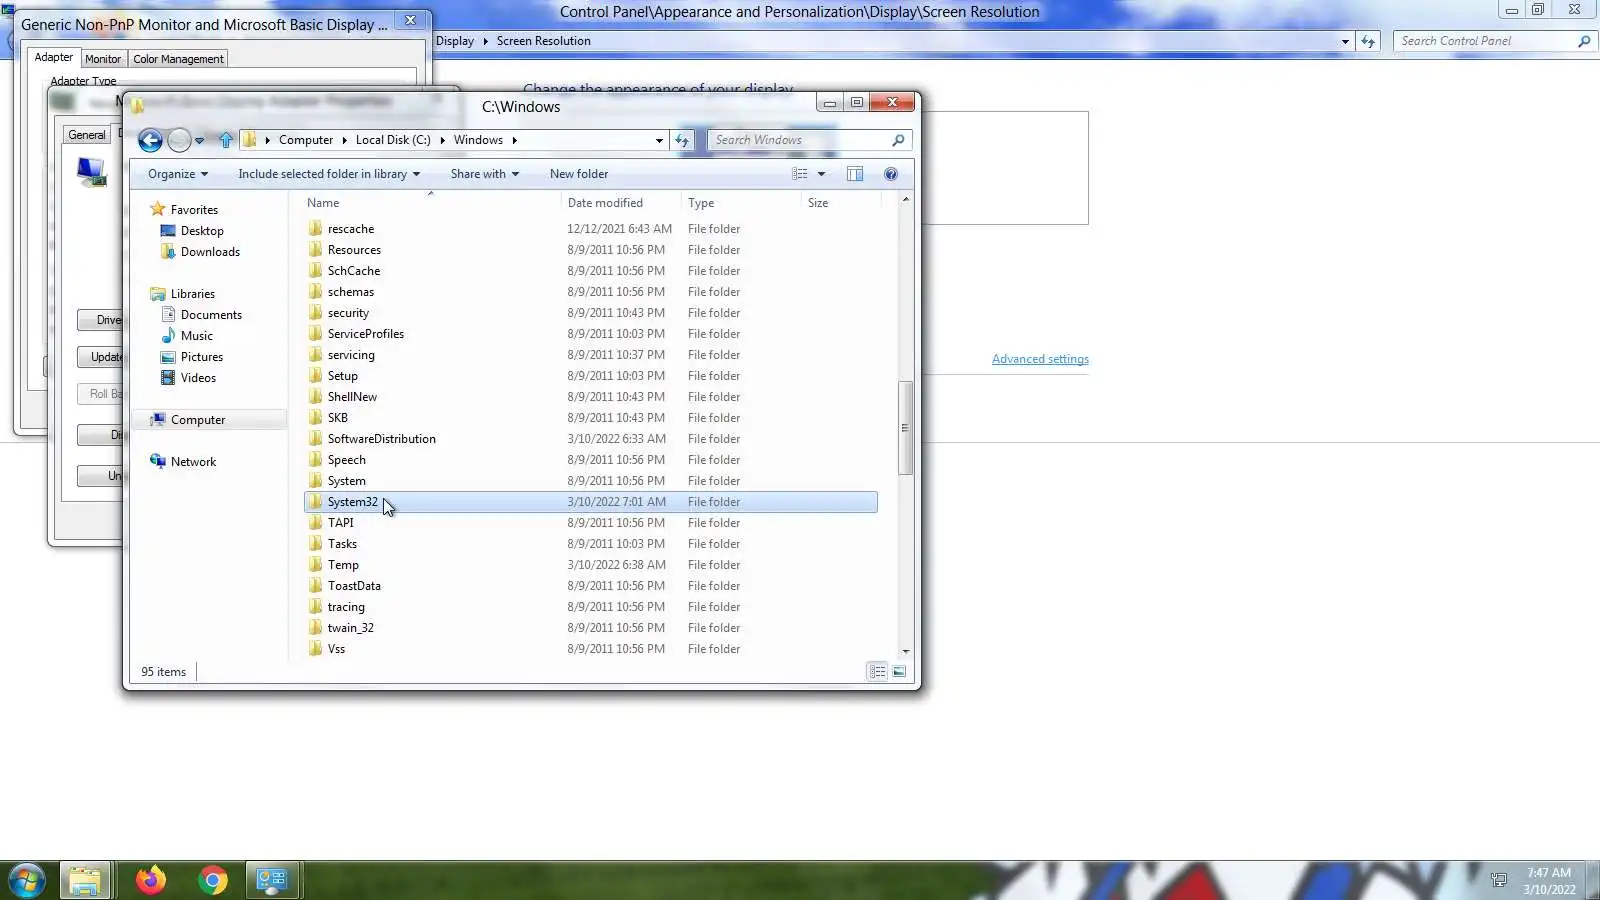The width and height of the screenshot is (1600, 900).
Task: Select Libraries in the navigation pane
Action: point(193,294)
